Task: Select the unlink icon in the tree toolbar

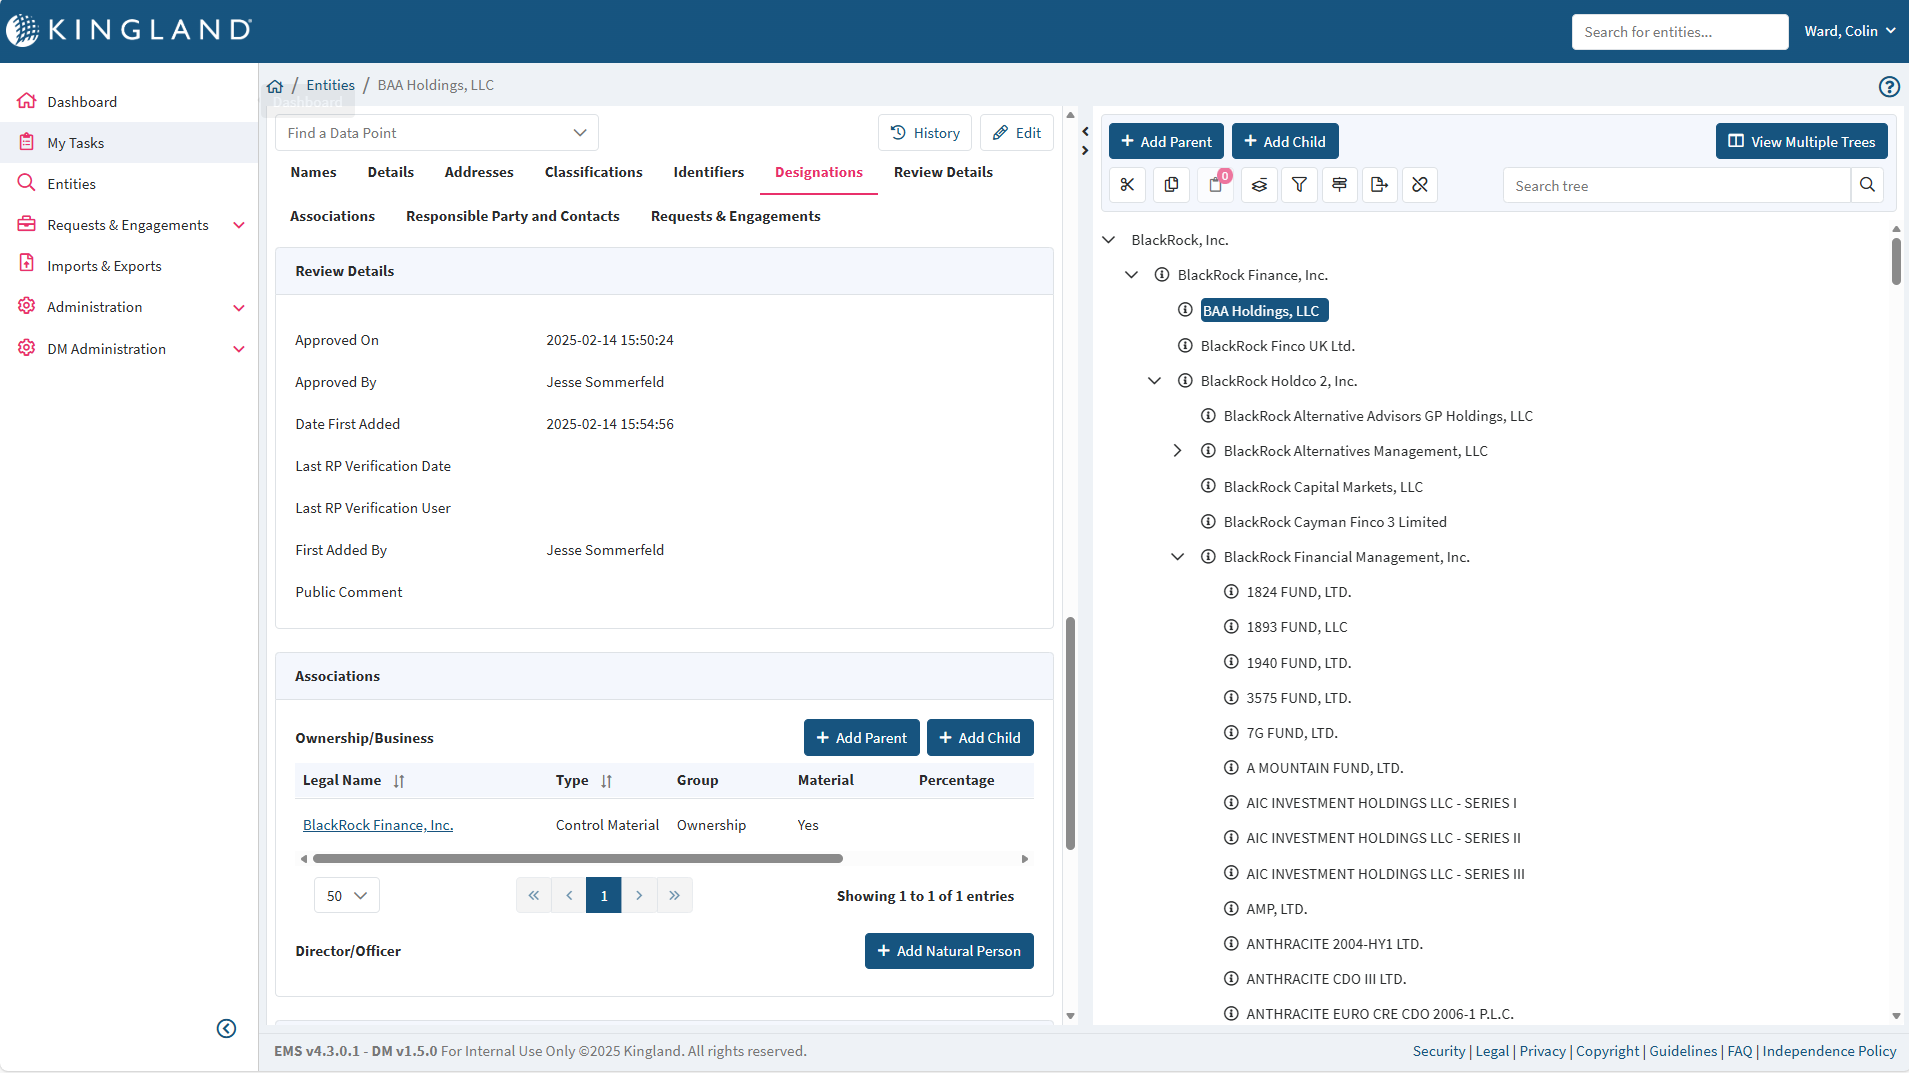Action: pyautogui.click(x=1420, y=185)
